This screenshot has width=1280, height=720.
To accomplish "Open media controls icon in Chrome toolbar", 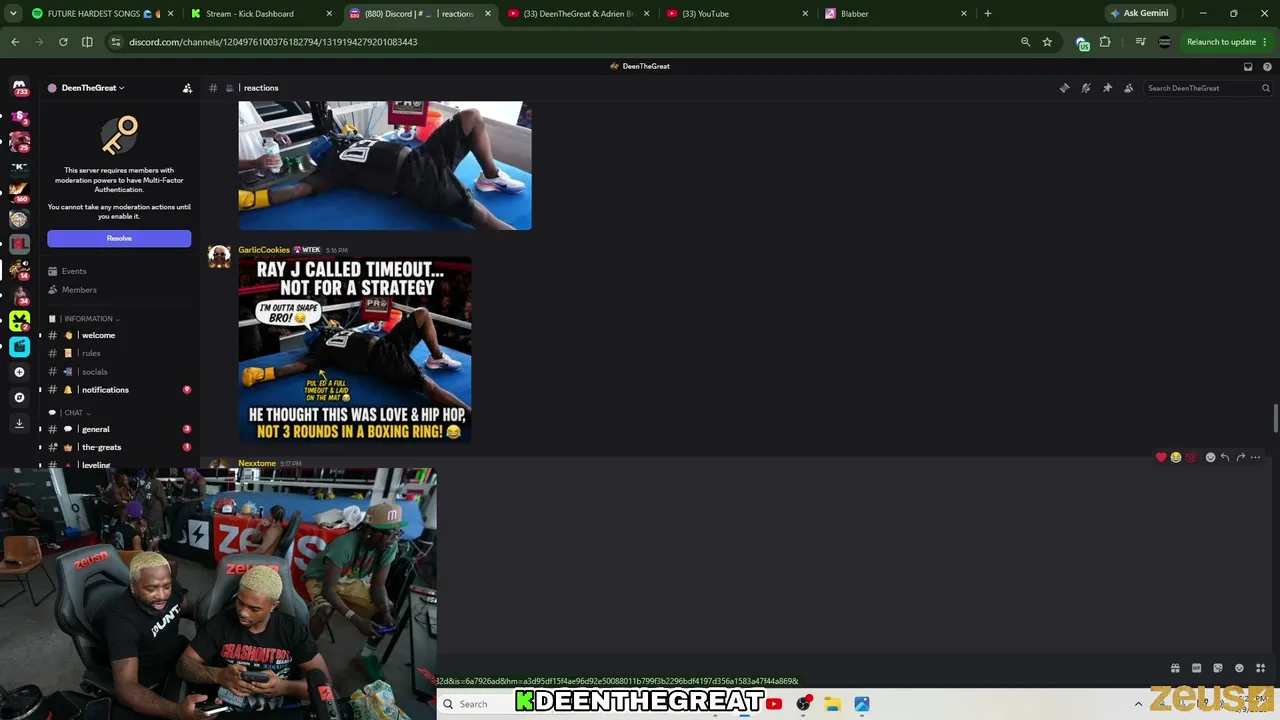I will (x=1140, y=42).
